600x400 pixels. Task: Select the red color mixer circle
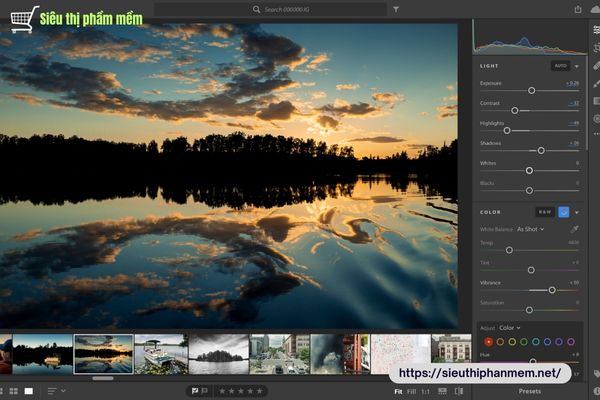(x=488, y=341)
